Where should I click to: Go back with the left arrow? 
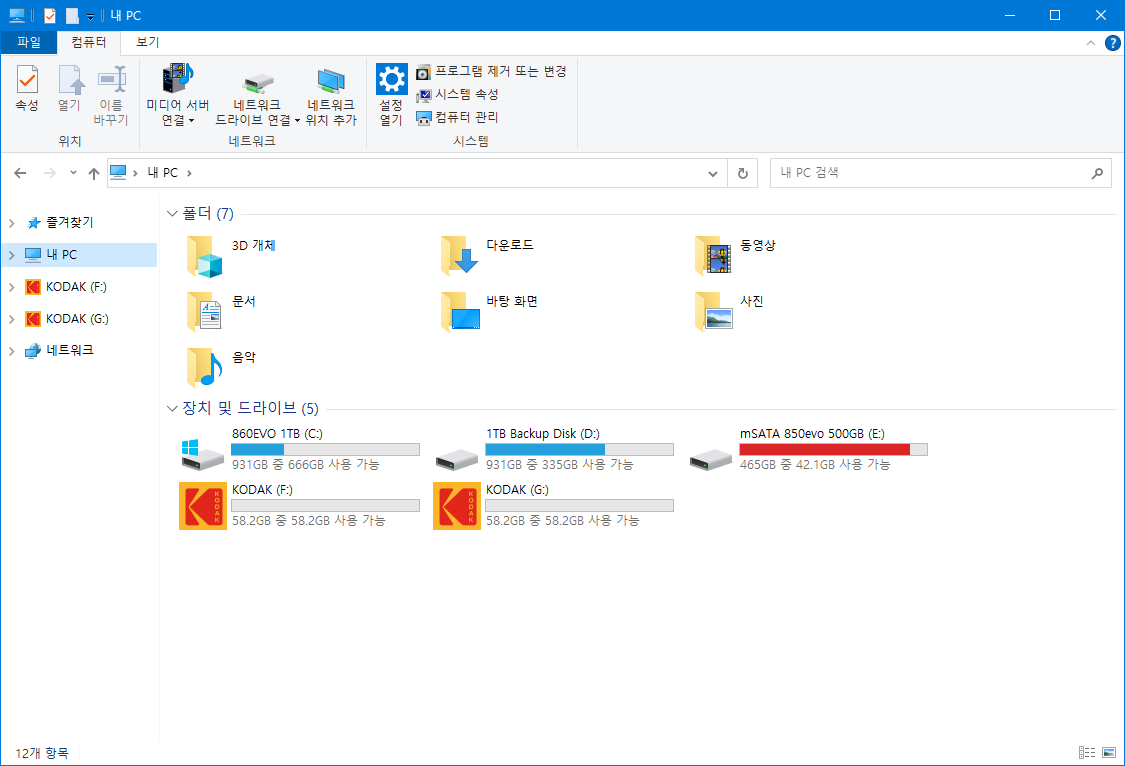pyautogui.click(x=20, y=173)
